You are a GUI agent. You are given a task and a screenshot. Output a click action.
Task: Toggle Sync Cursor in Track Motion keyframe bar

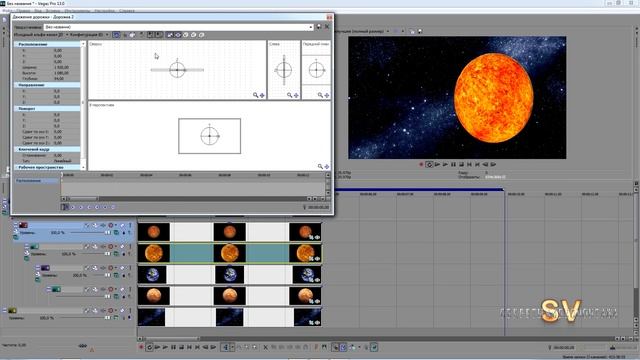tap(64, 207)
